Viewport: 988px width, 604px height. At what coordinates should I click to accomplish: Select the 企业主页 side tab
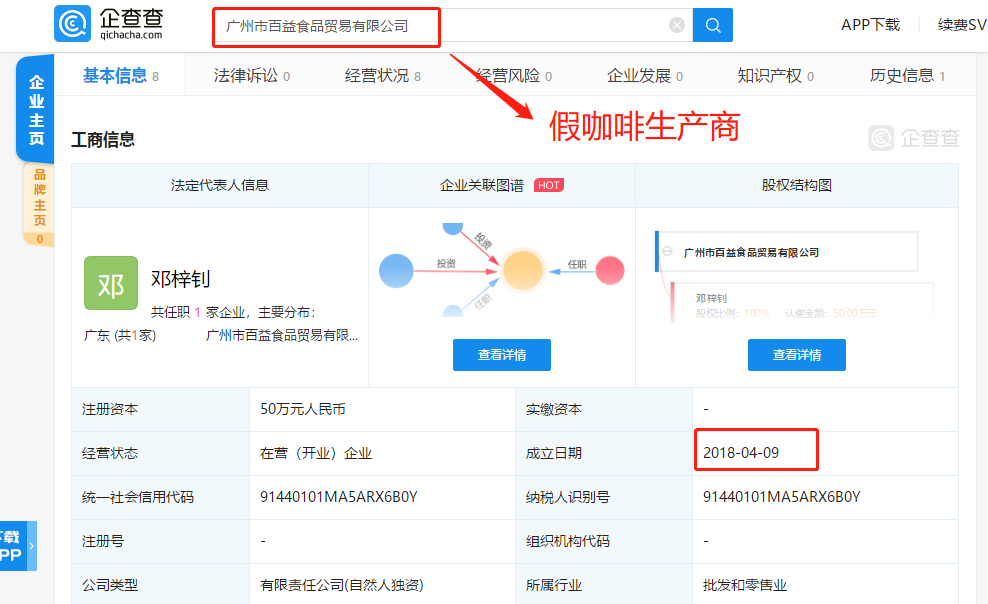pos(36,110)
